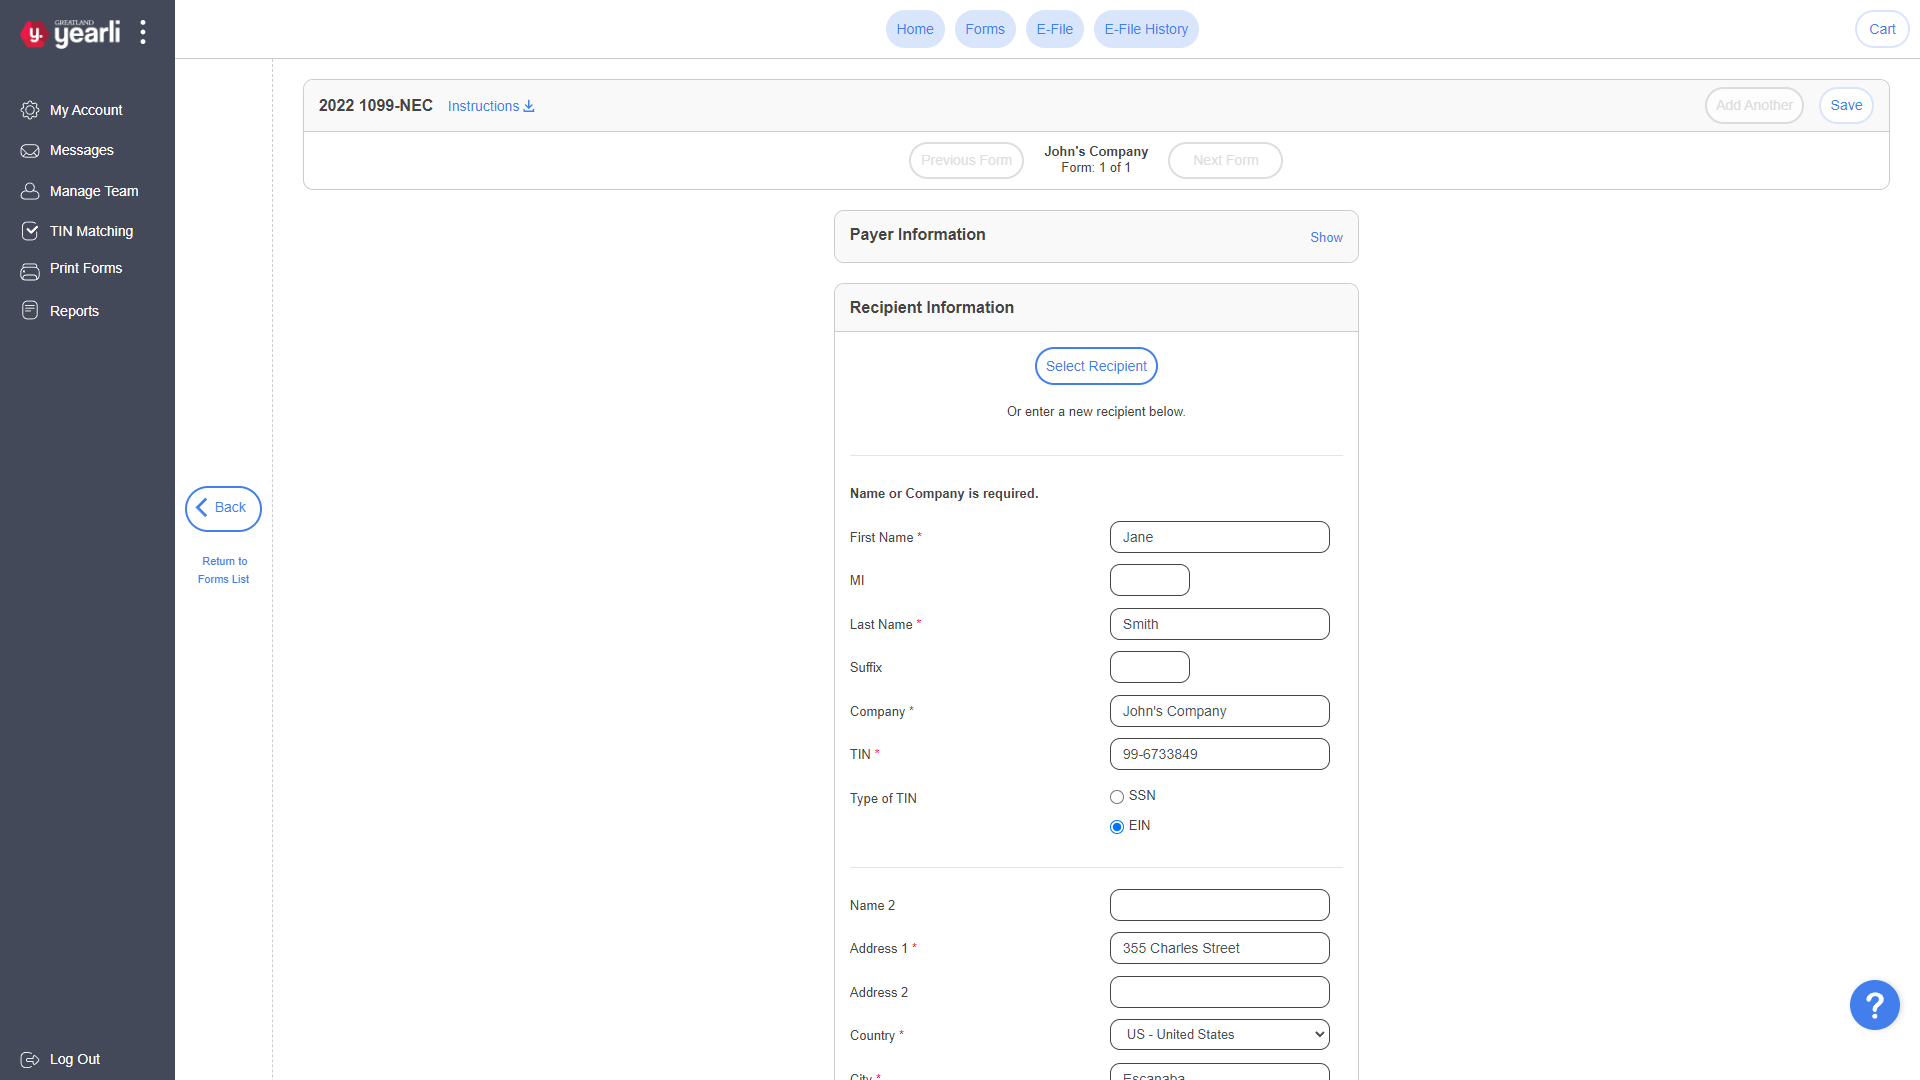Click the 'Recipient Information' section heading

coord(932,307)
